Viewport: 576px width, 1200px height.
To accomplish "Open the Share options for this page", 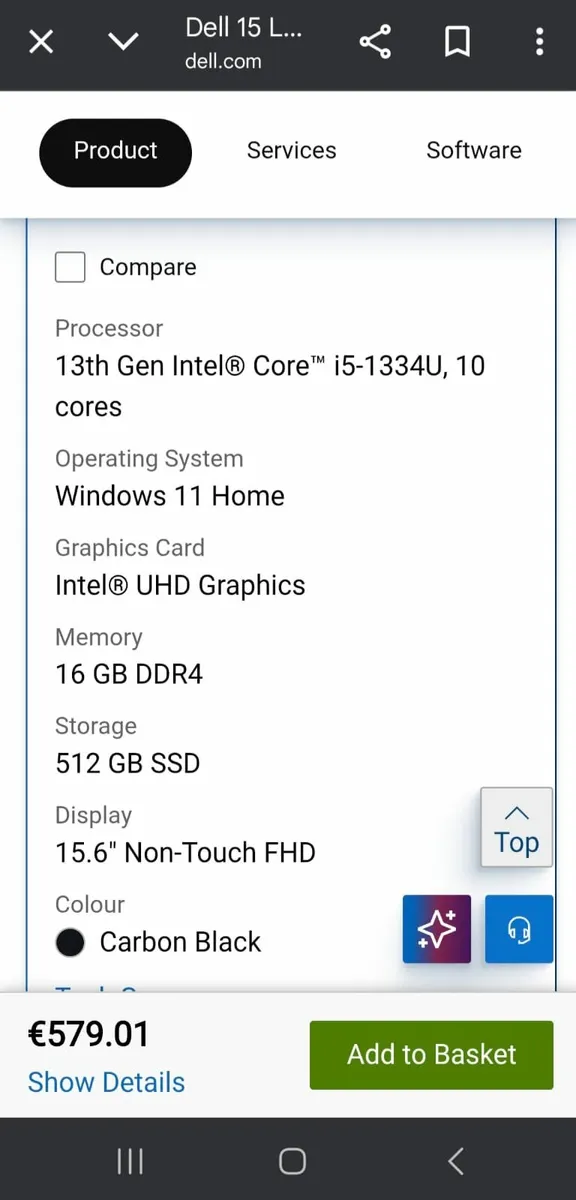I will tap(374, 42).
